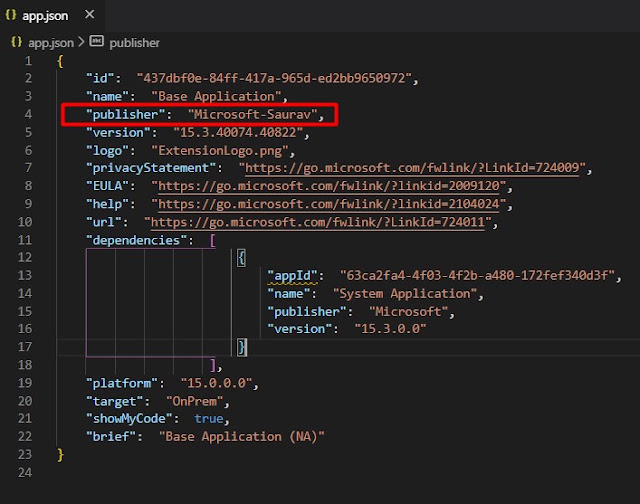640x504 pixels.
Task: Click the "platform" key
Action: tap(122, 383)
